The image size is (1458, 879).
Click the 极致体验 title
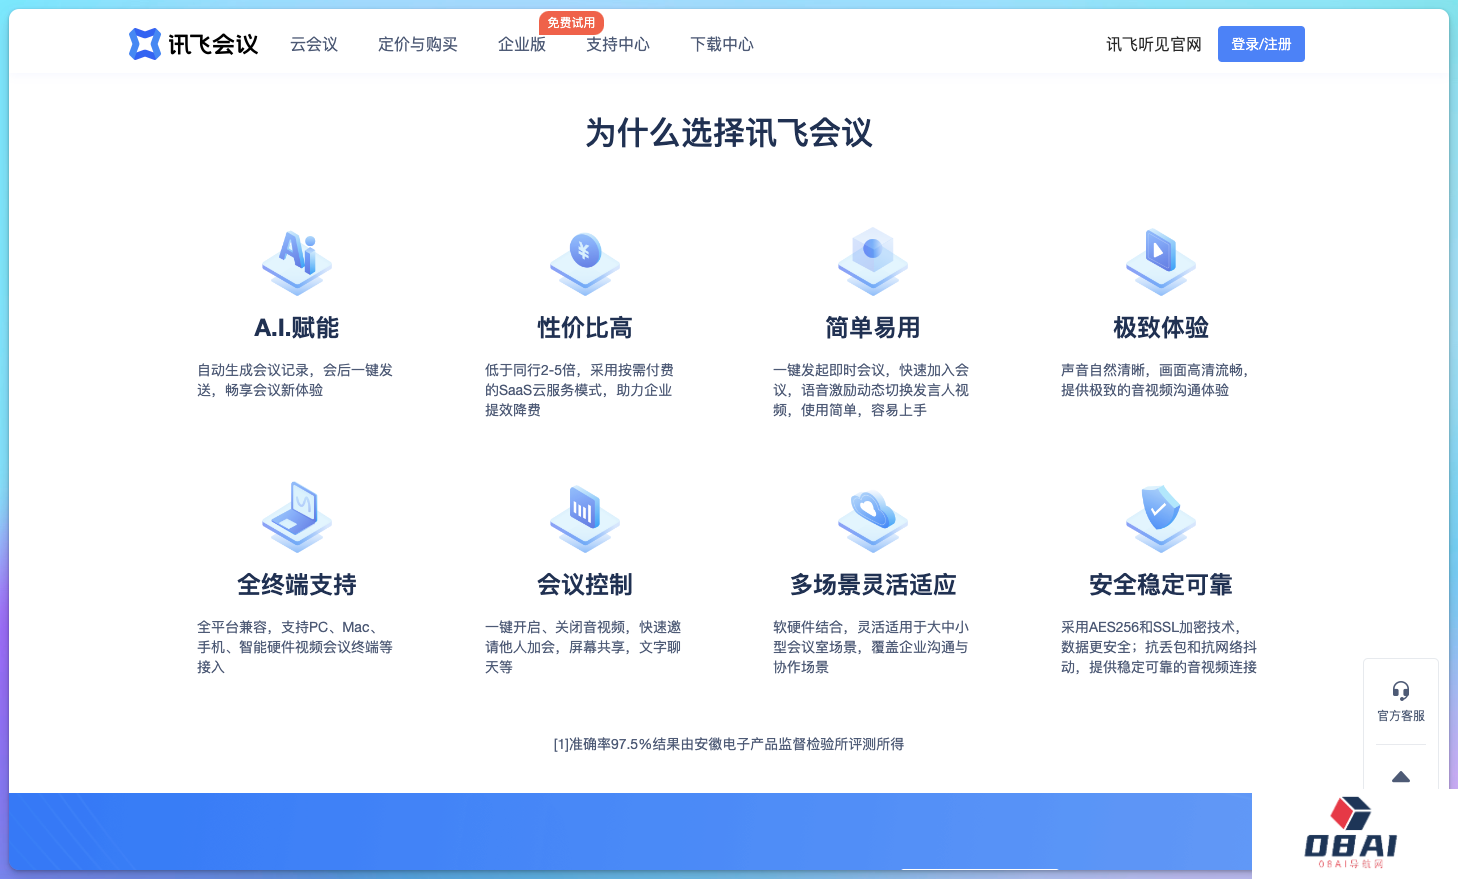[x=1161, y=328]
